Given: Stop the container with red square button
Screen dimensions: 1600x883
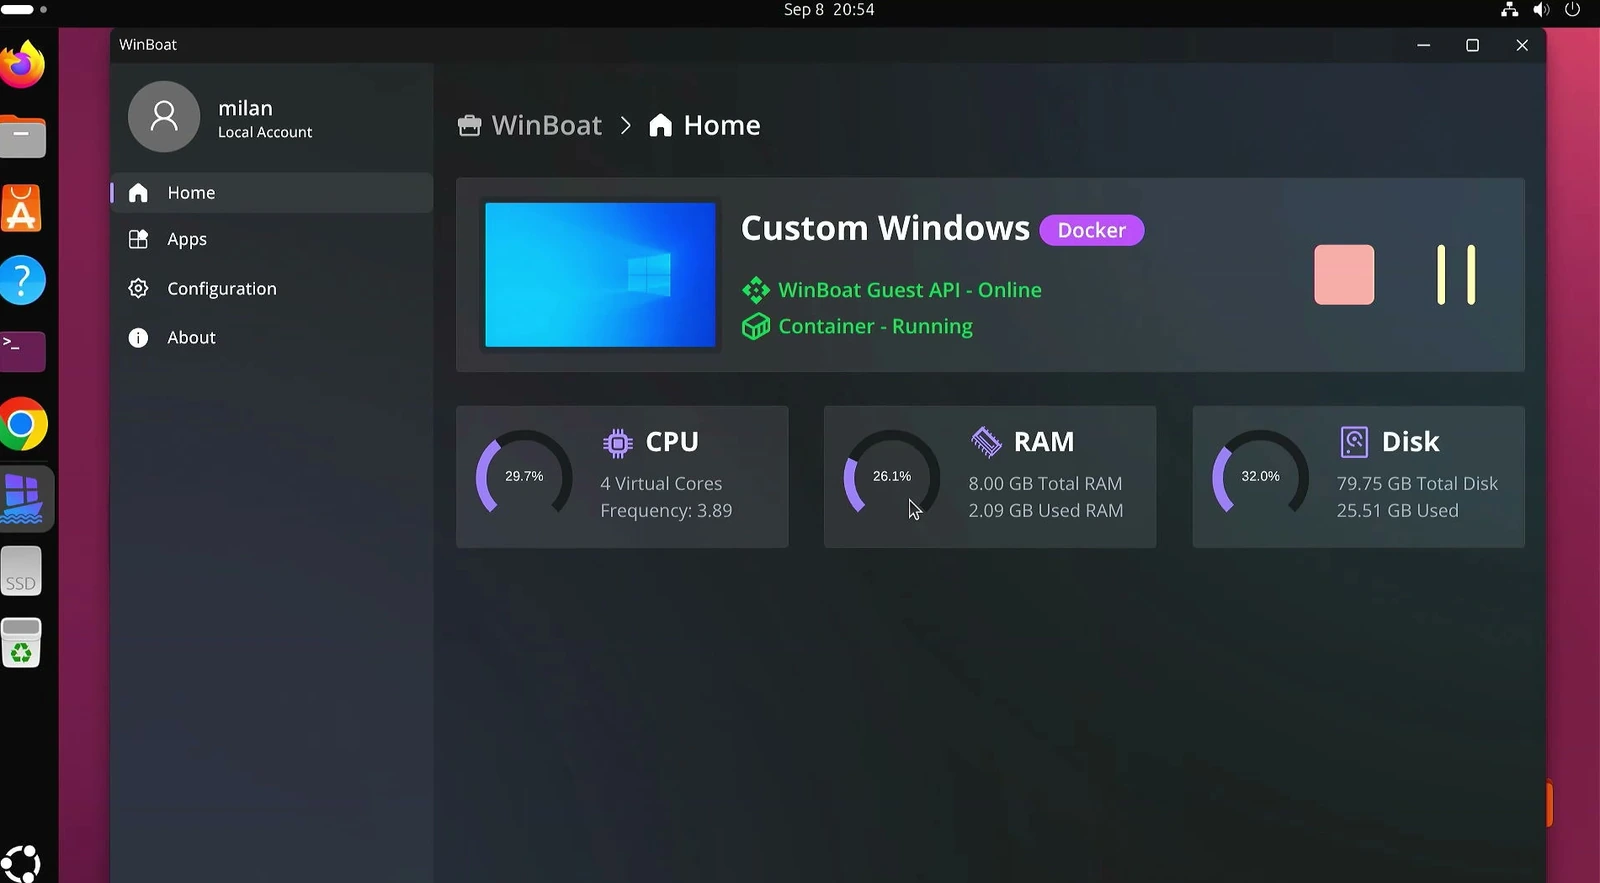Looking at the screenshot, I should pos(1344,275).
